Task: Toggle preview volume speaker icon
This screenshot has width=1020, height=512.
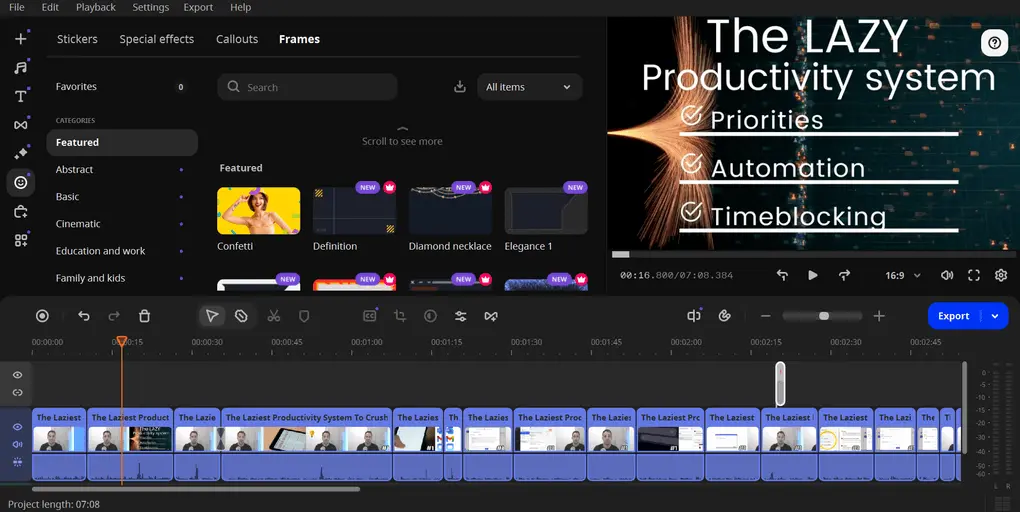Action: [x=947, y=275]
